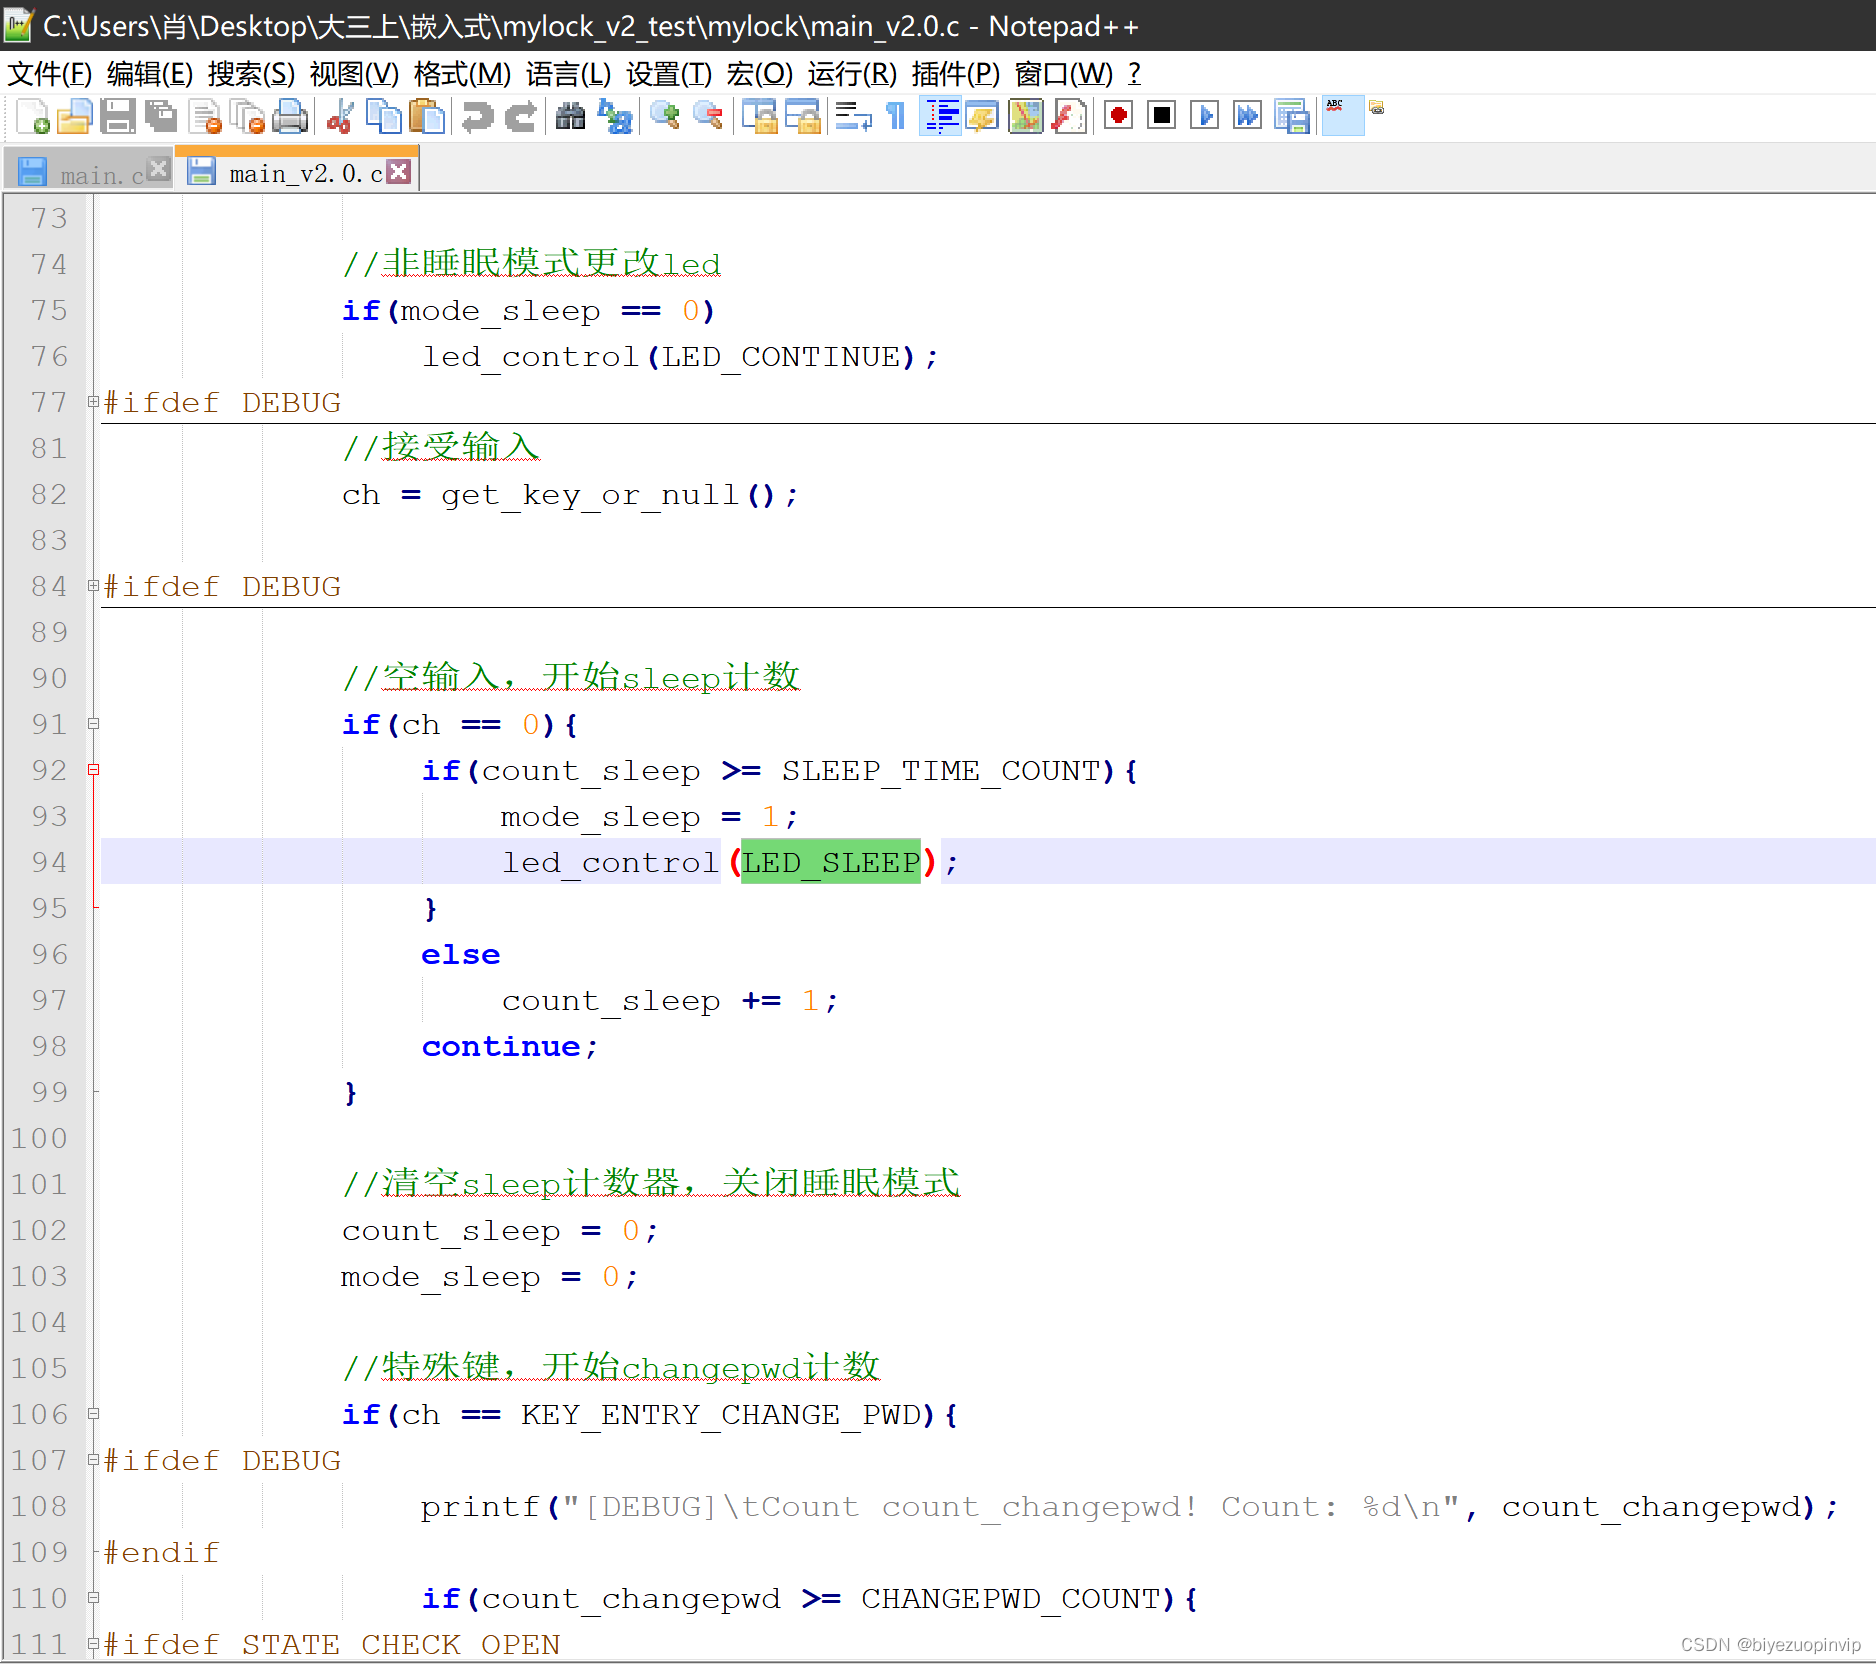Open the ? help menu
This screenshot has height=1664, width=1876.
tap(1134, 74)
